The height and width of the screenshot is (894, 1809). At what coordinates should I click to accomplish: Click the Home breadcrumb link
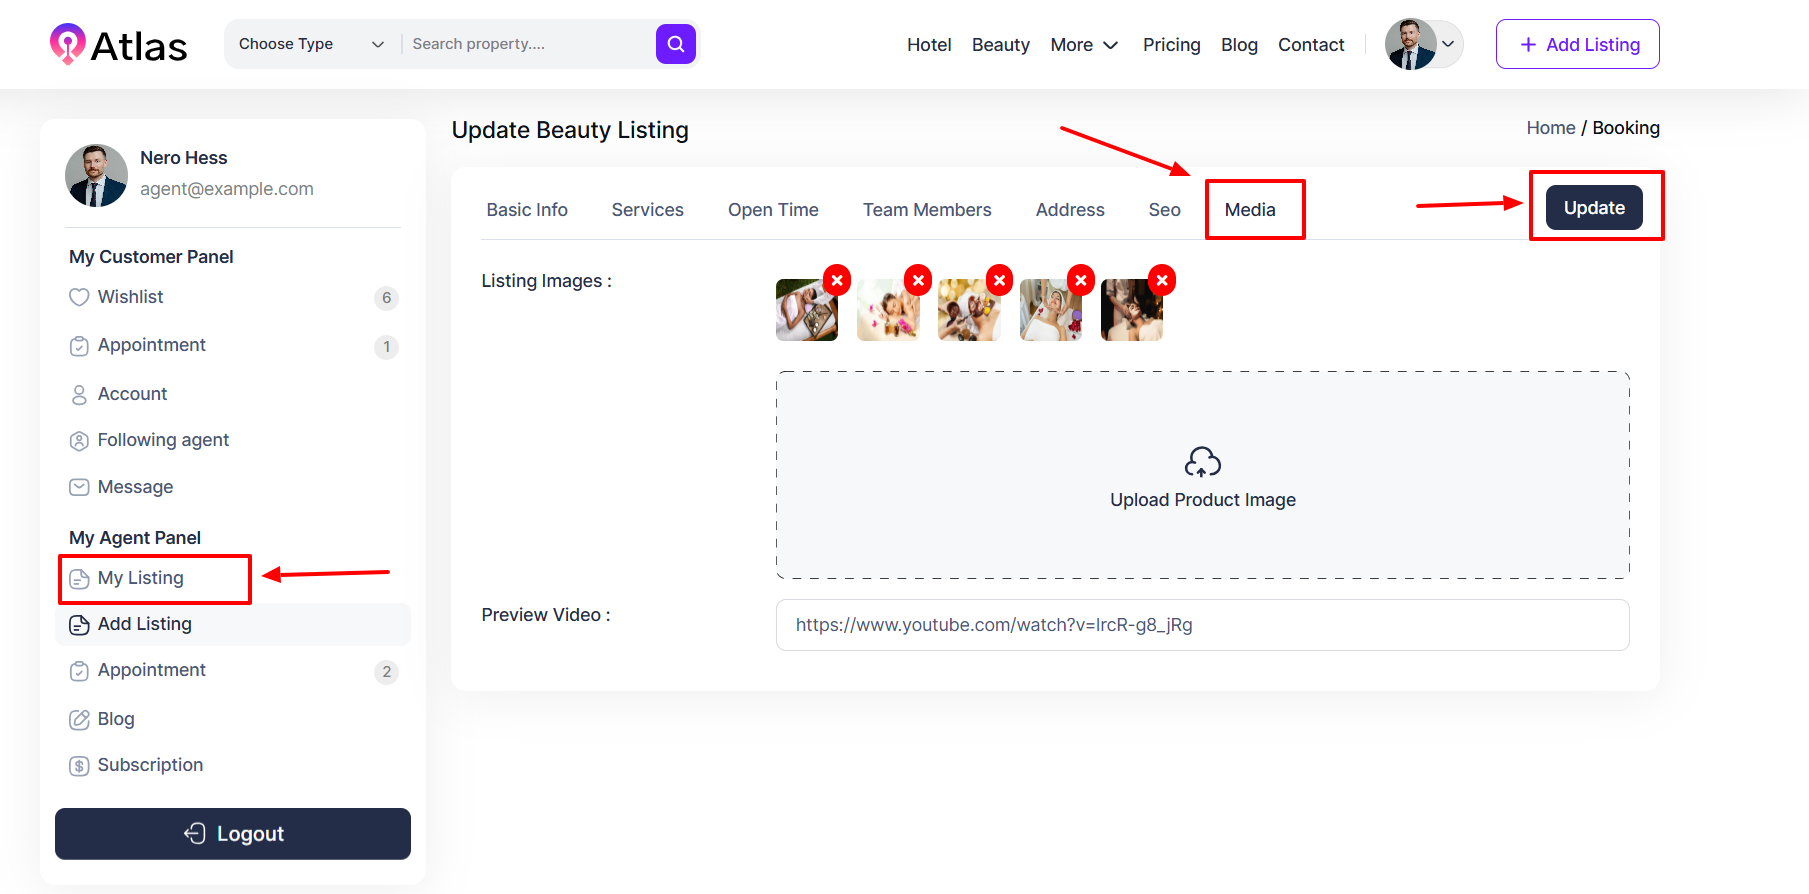(1550, 128)
